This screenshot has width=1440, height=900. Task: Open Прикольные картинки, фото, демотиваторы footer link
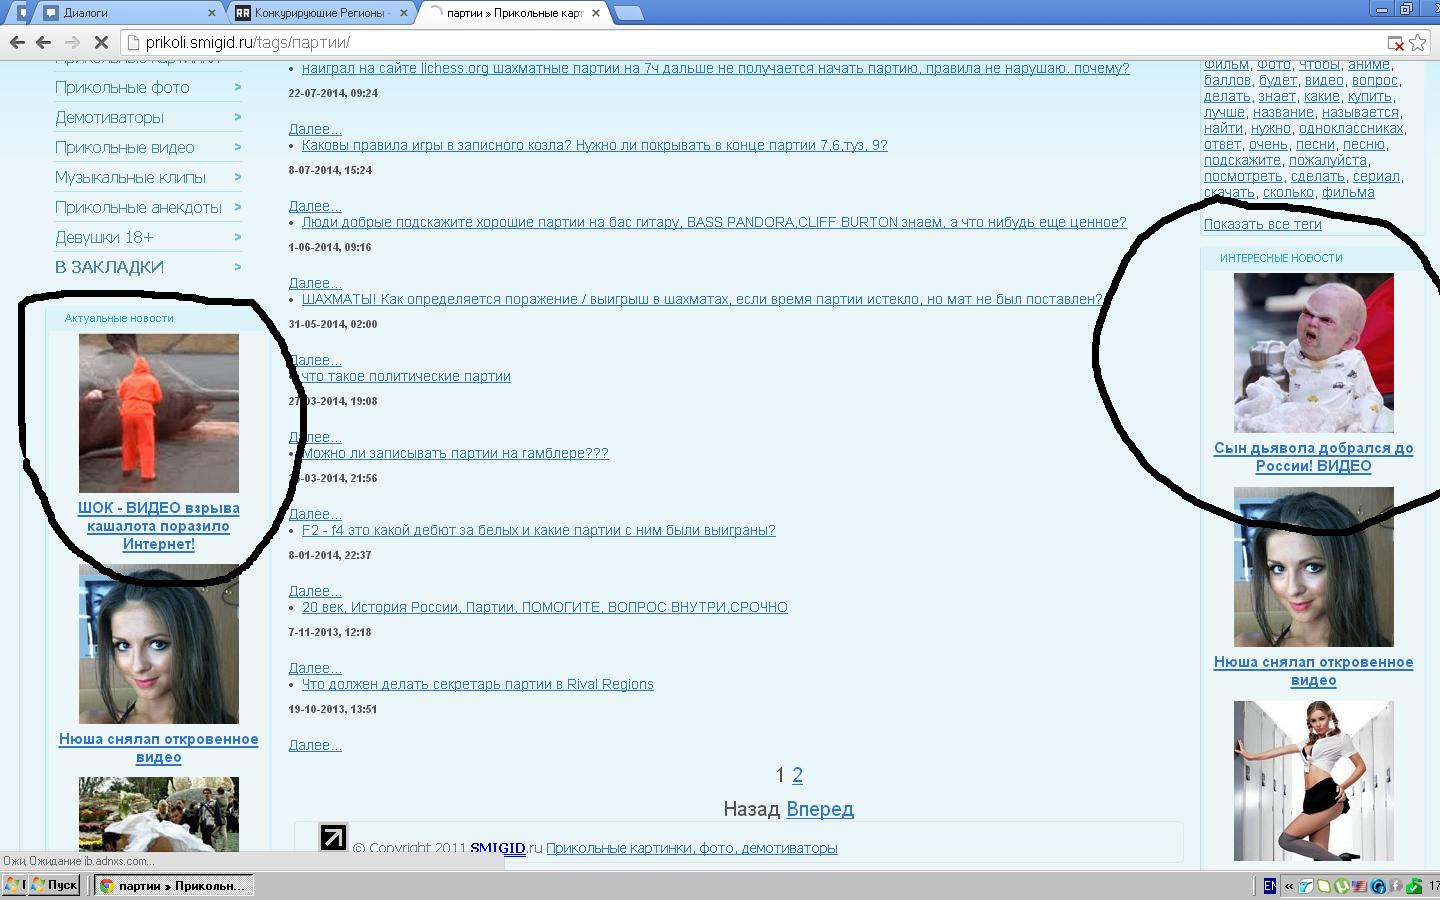pyautogui.click(x=692, y=848)
